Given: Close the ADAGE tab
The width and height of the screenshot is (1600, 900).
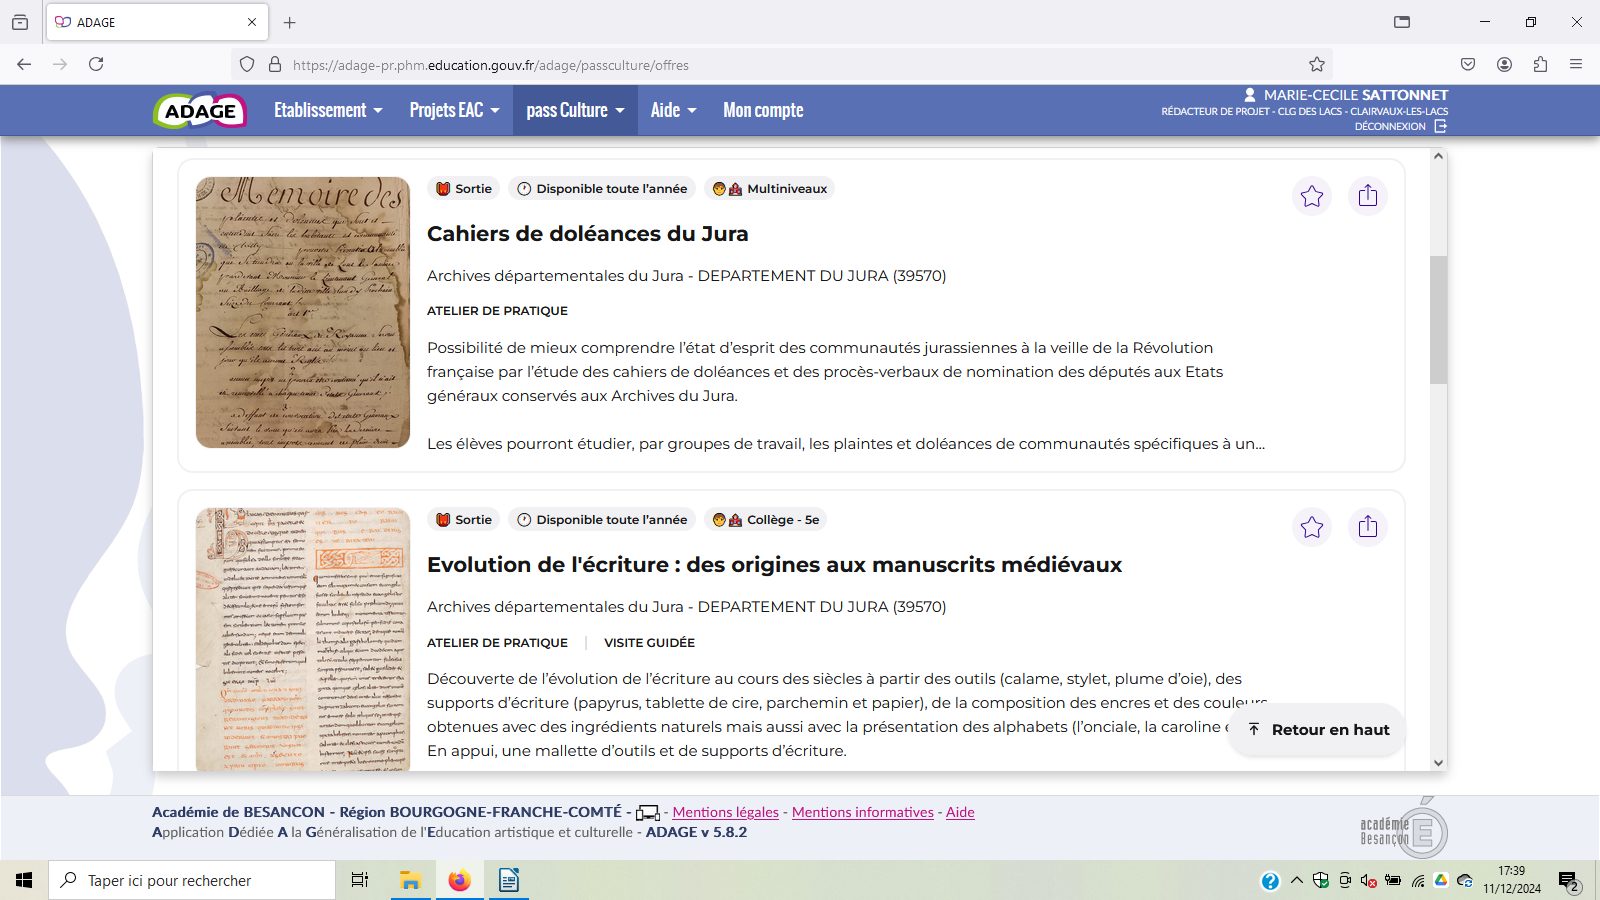Looking at the screenshot, I should [x=252, y=22].
